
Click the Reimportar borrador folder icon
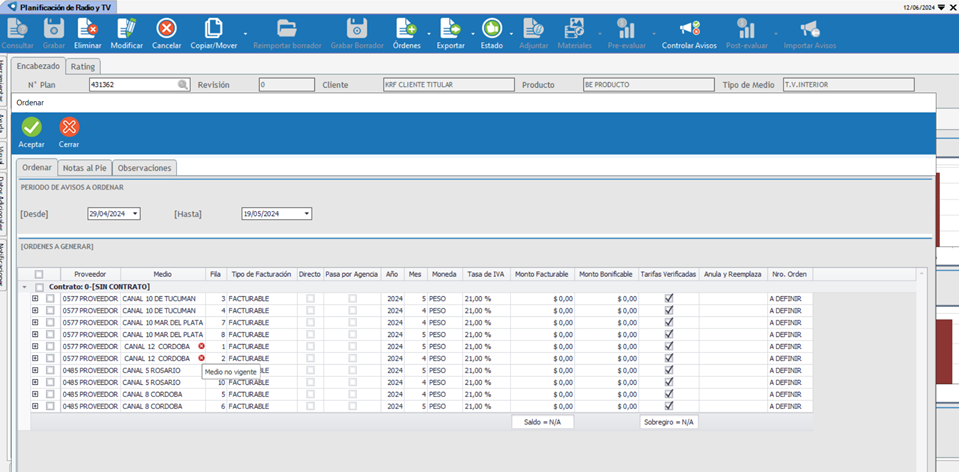click(286, 28)
